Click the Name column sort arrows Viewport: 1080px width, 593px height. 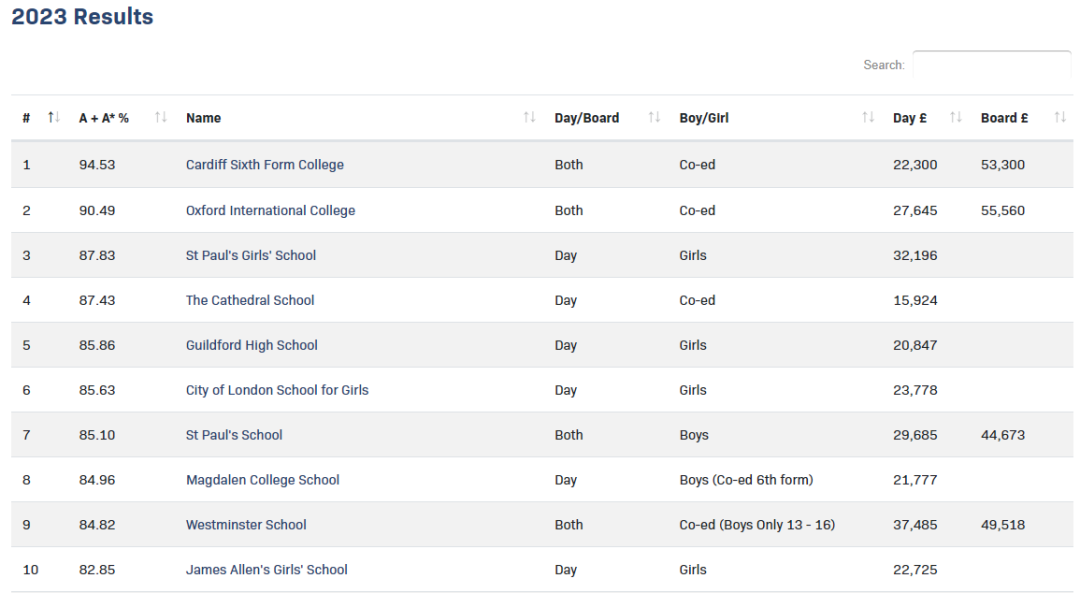point(529,118)
